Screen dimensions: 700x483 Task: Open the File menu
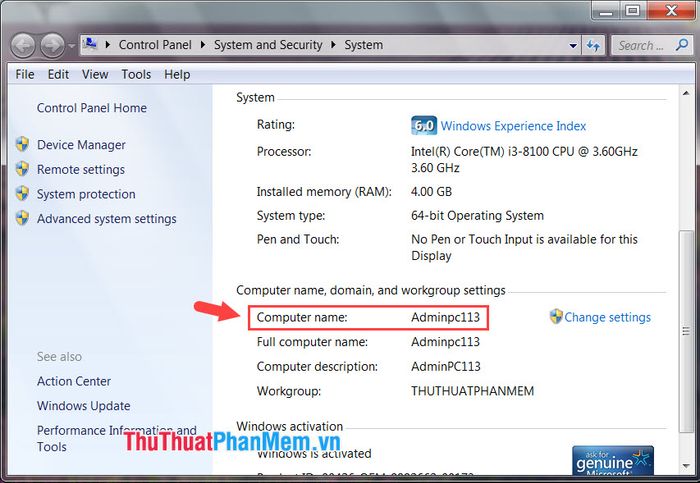point(25,74)
